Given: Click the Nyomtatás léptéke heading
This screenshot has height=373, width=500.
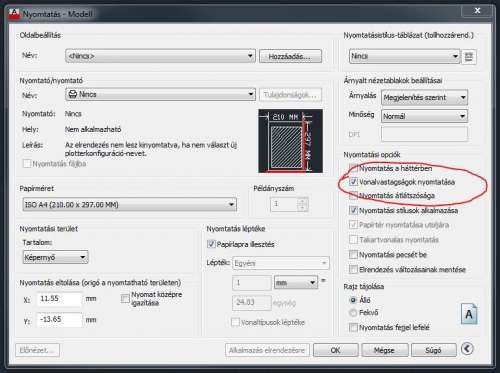Looking at the screenshot, I should coord(236,229).
